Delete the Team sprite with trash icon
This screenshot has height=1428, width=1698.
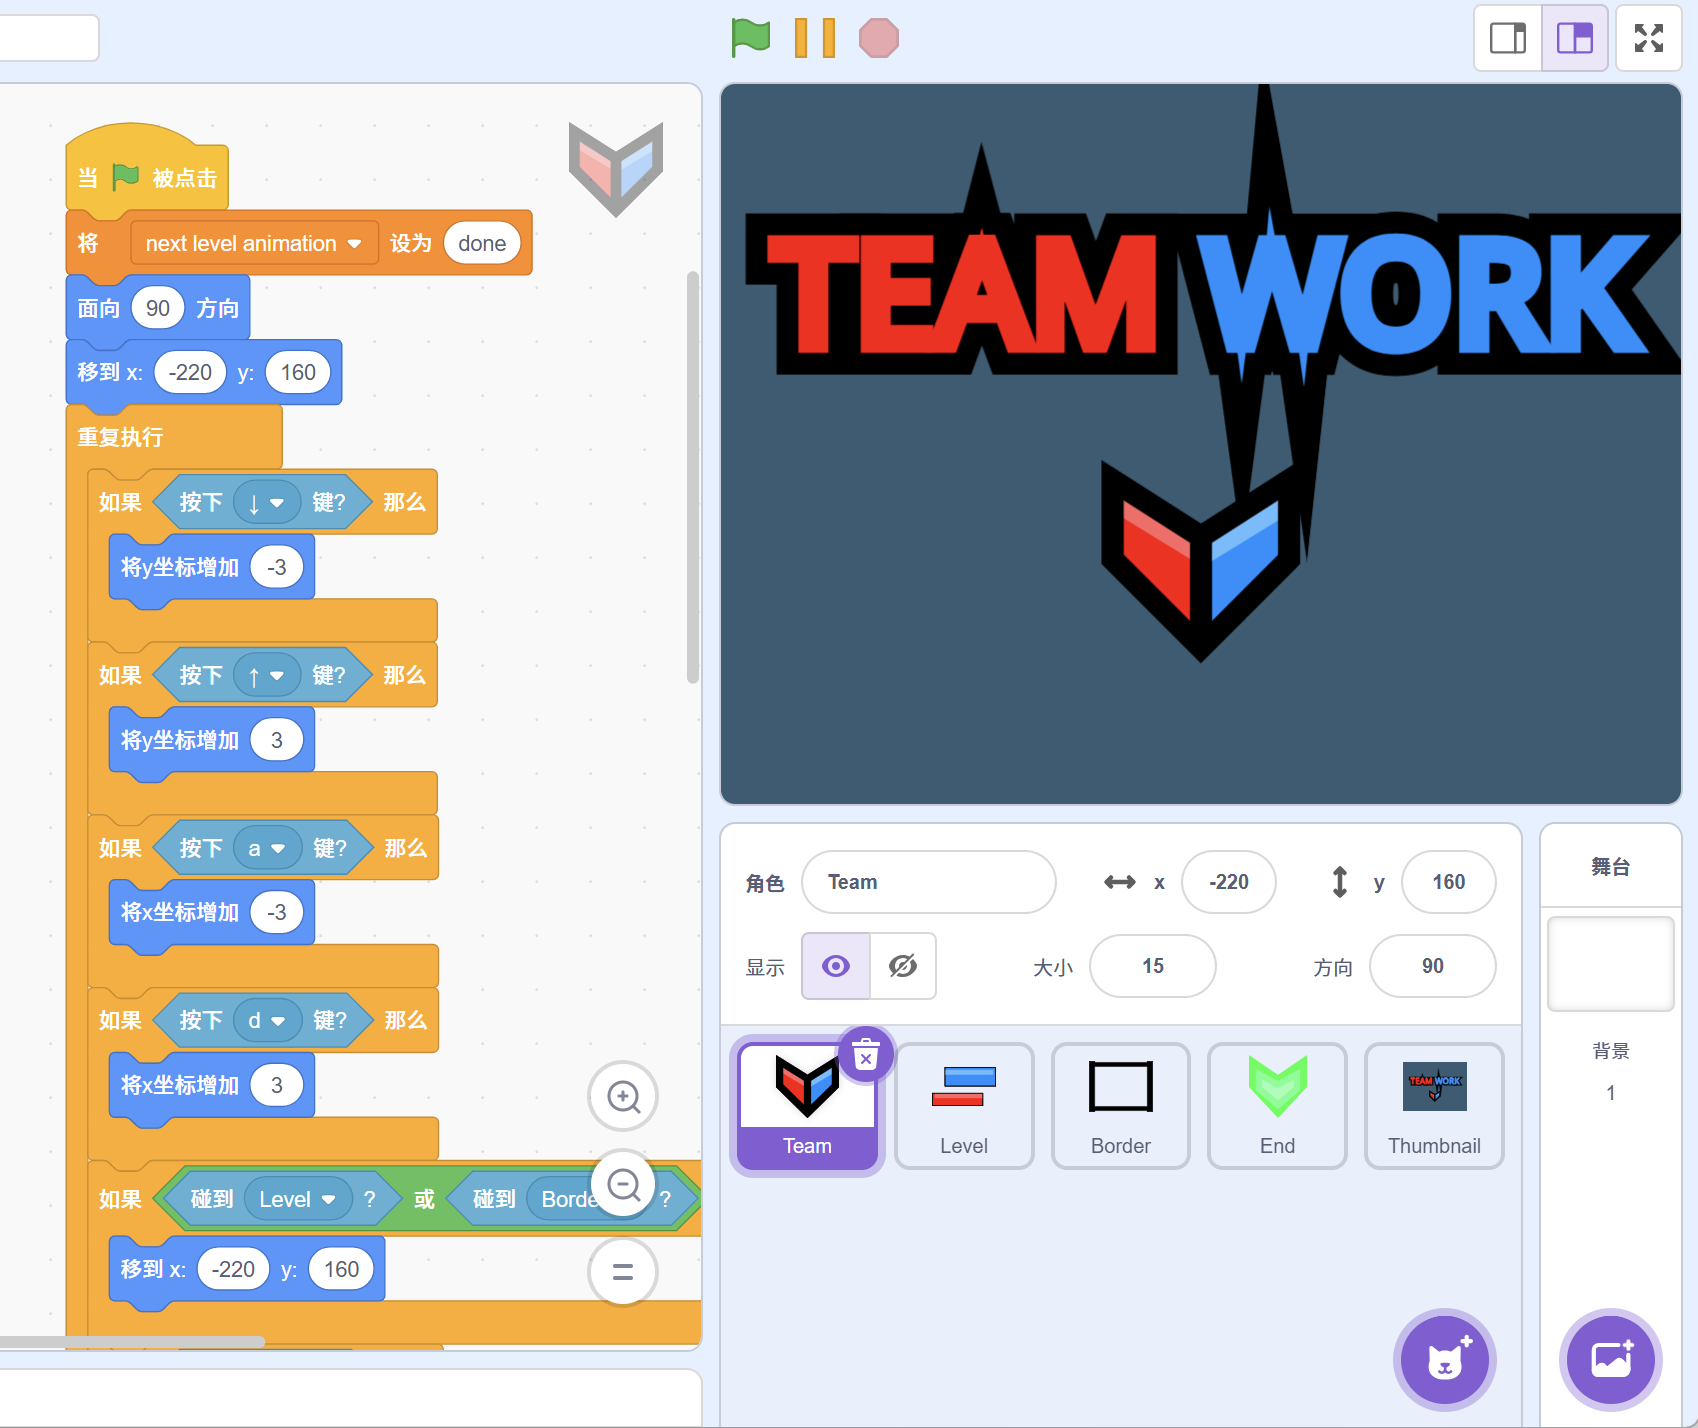(x=866, y=1055)
